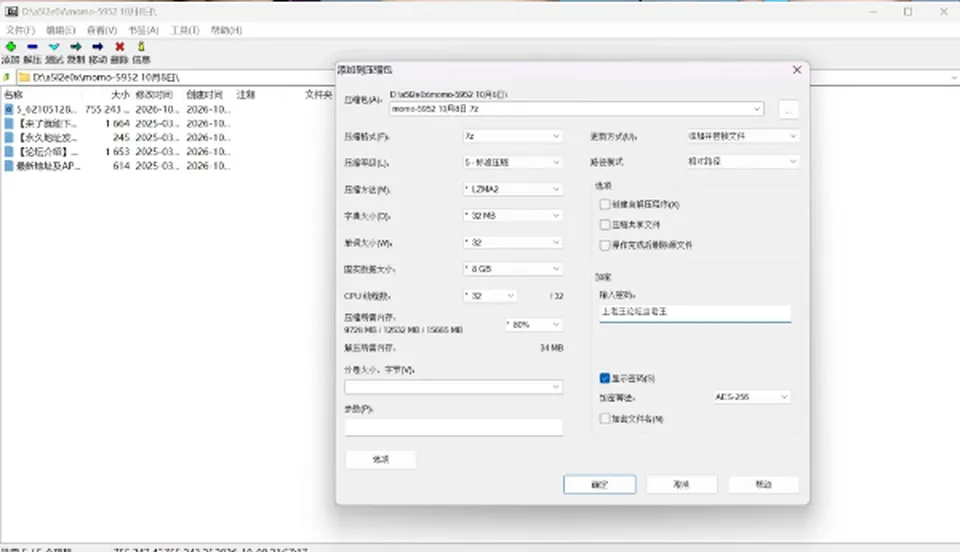The image size is (960, 552).
Task: Check delete files after compression option
Action: pyautogui.click(x=605, y=245)
